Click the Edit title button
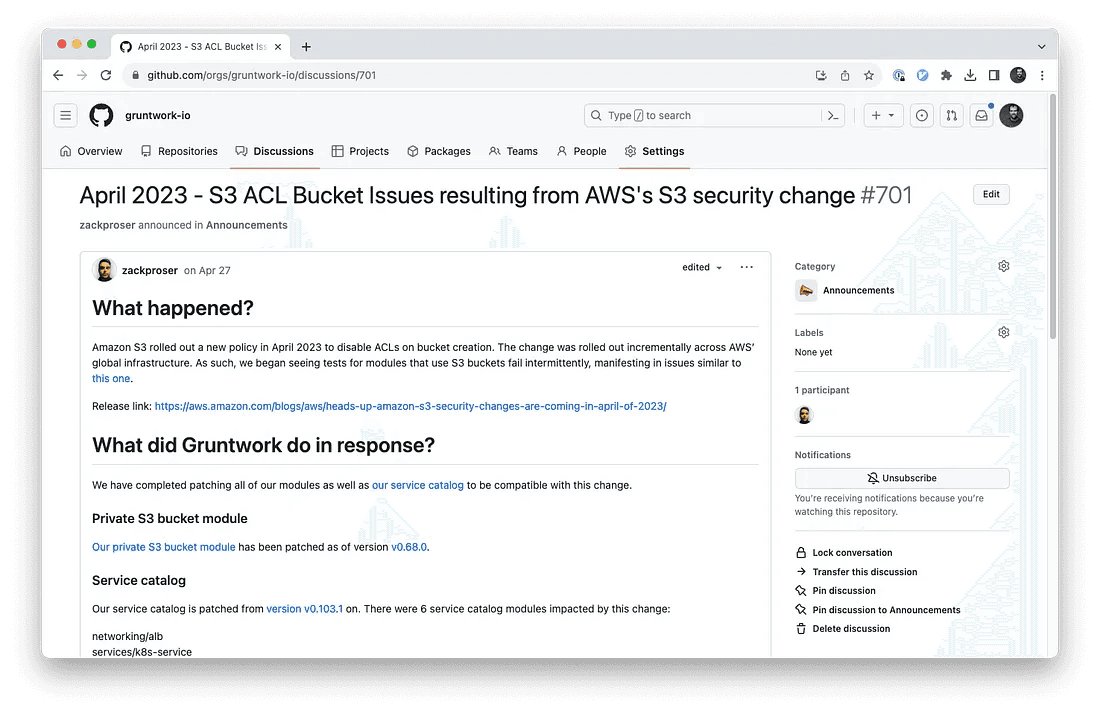This screenshot has height=713, width=1100. click(991, 194)
